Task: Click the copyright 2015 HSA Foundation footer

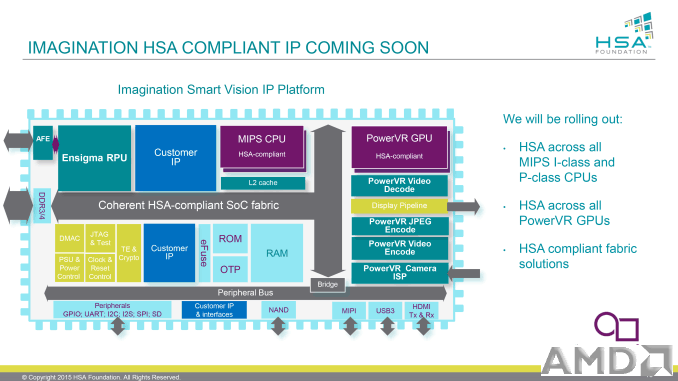Action: (101, 377)
